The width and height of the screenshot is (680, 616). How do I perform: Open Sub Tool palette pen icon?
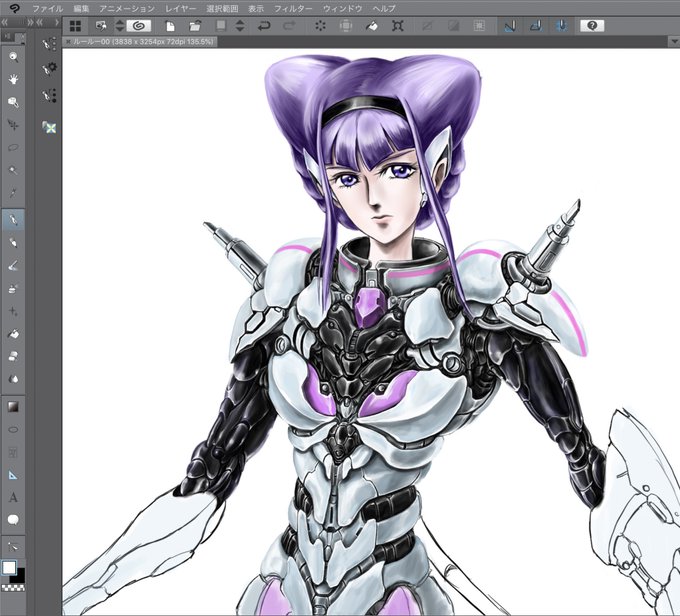click(x=49, y=43)
